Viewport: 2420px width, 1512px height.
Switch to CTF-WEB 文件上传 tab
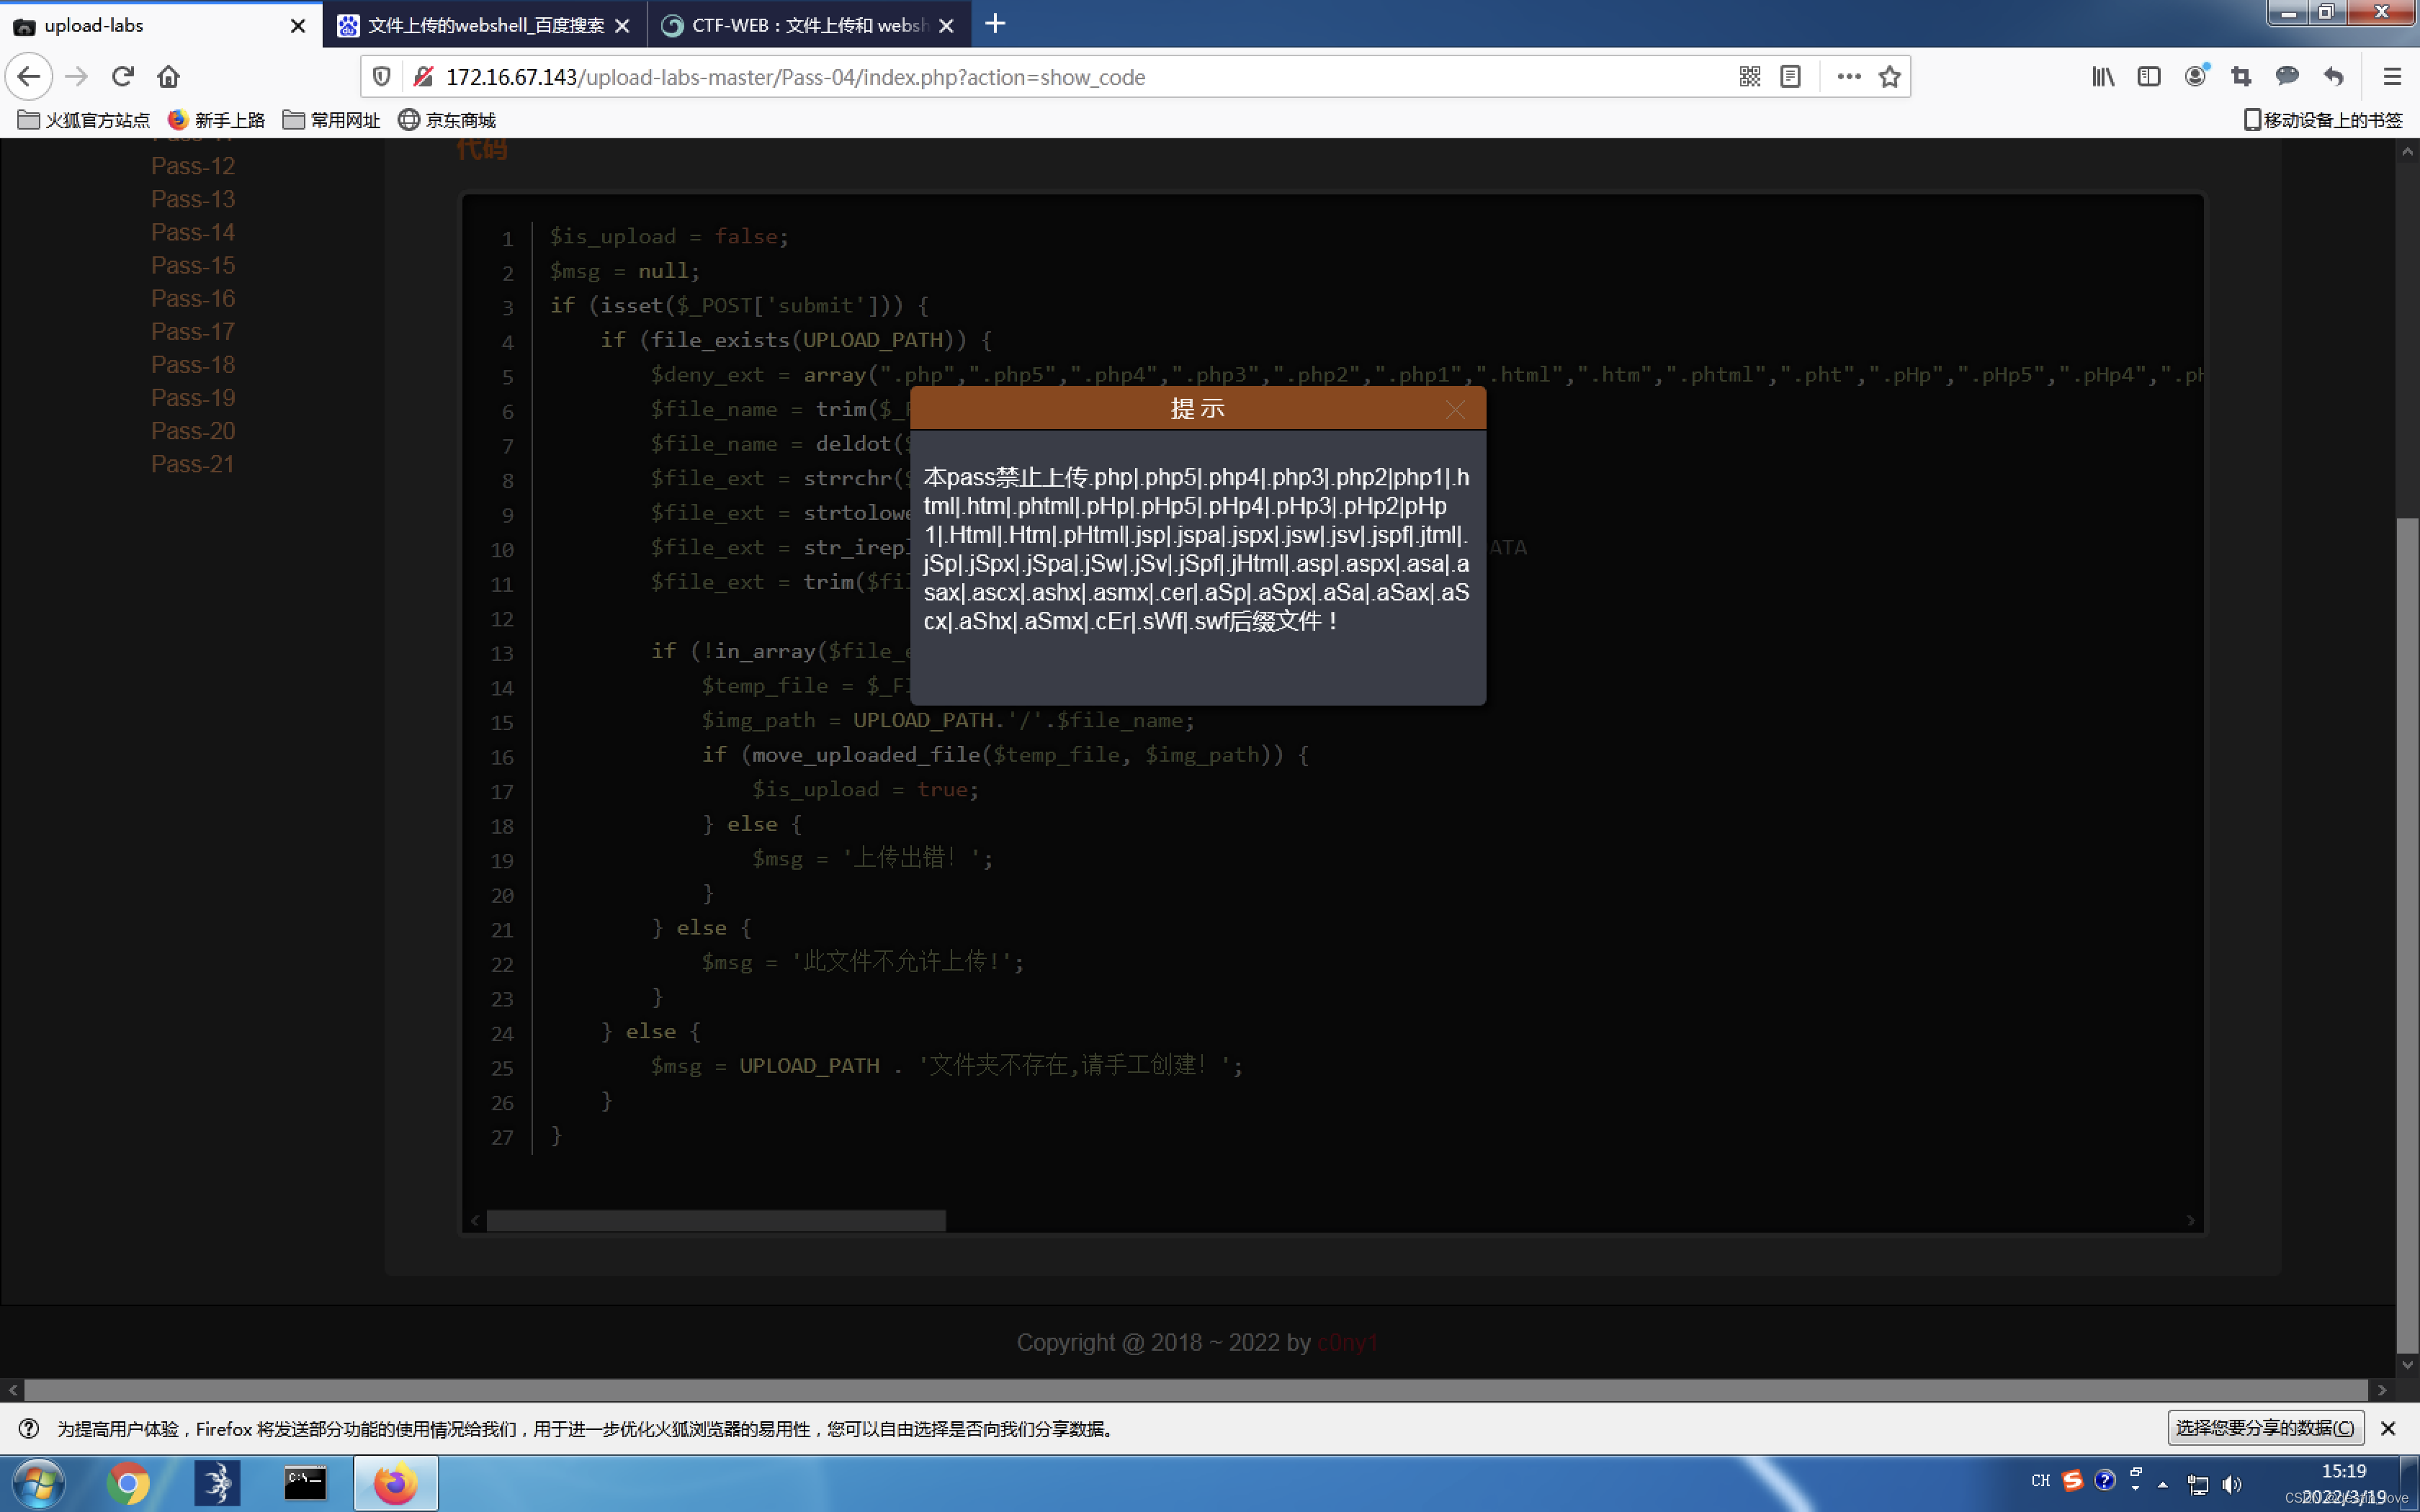click(808, 25)
